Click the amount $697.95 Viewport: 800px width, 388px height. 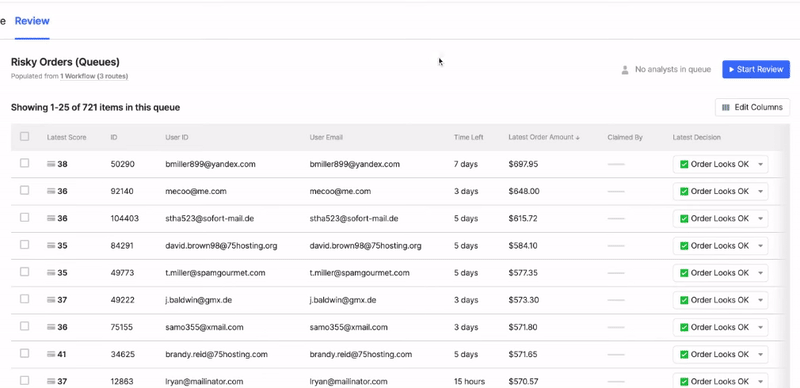[x=523, y=164]
